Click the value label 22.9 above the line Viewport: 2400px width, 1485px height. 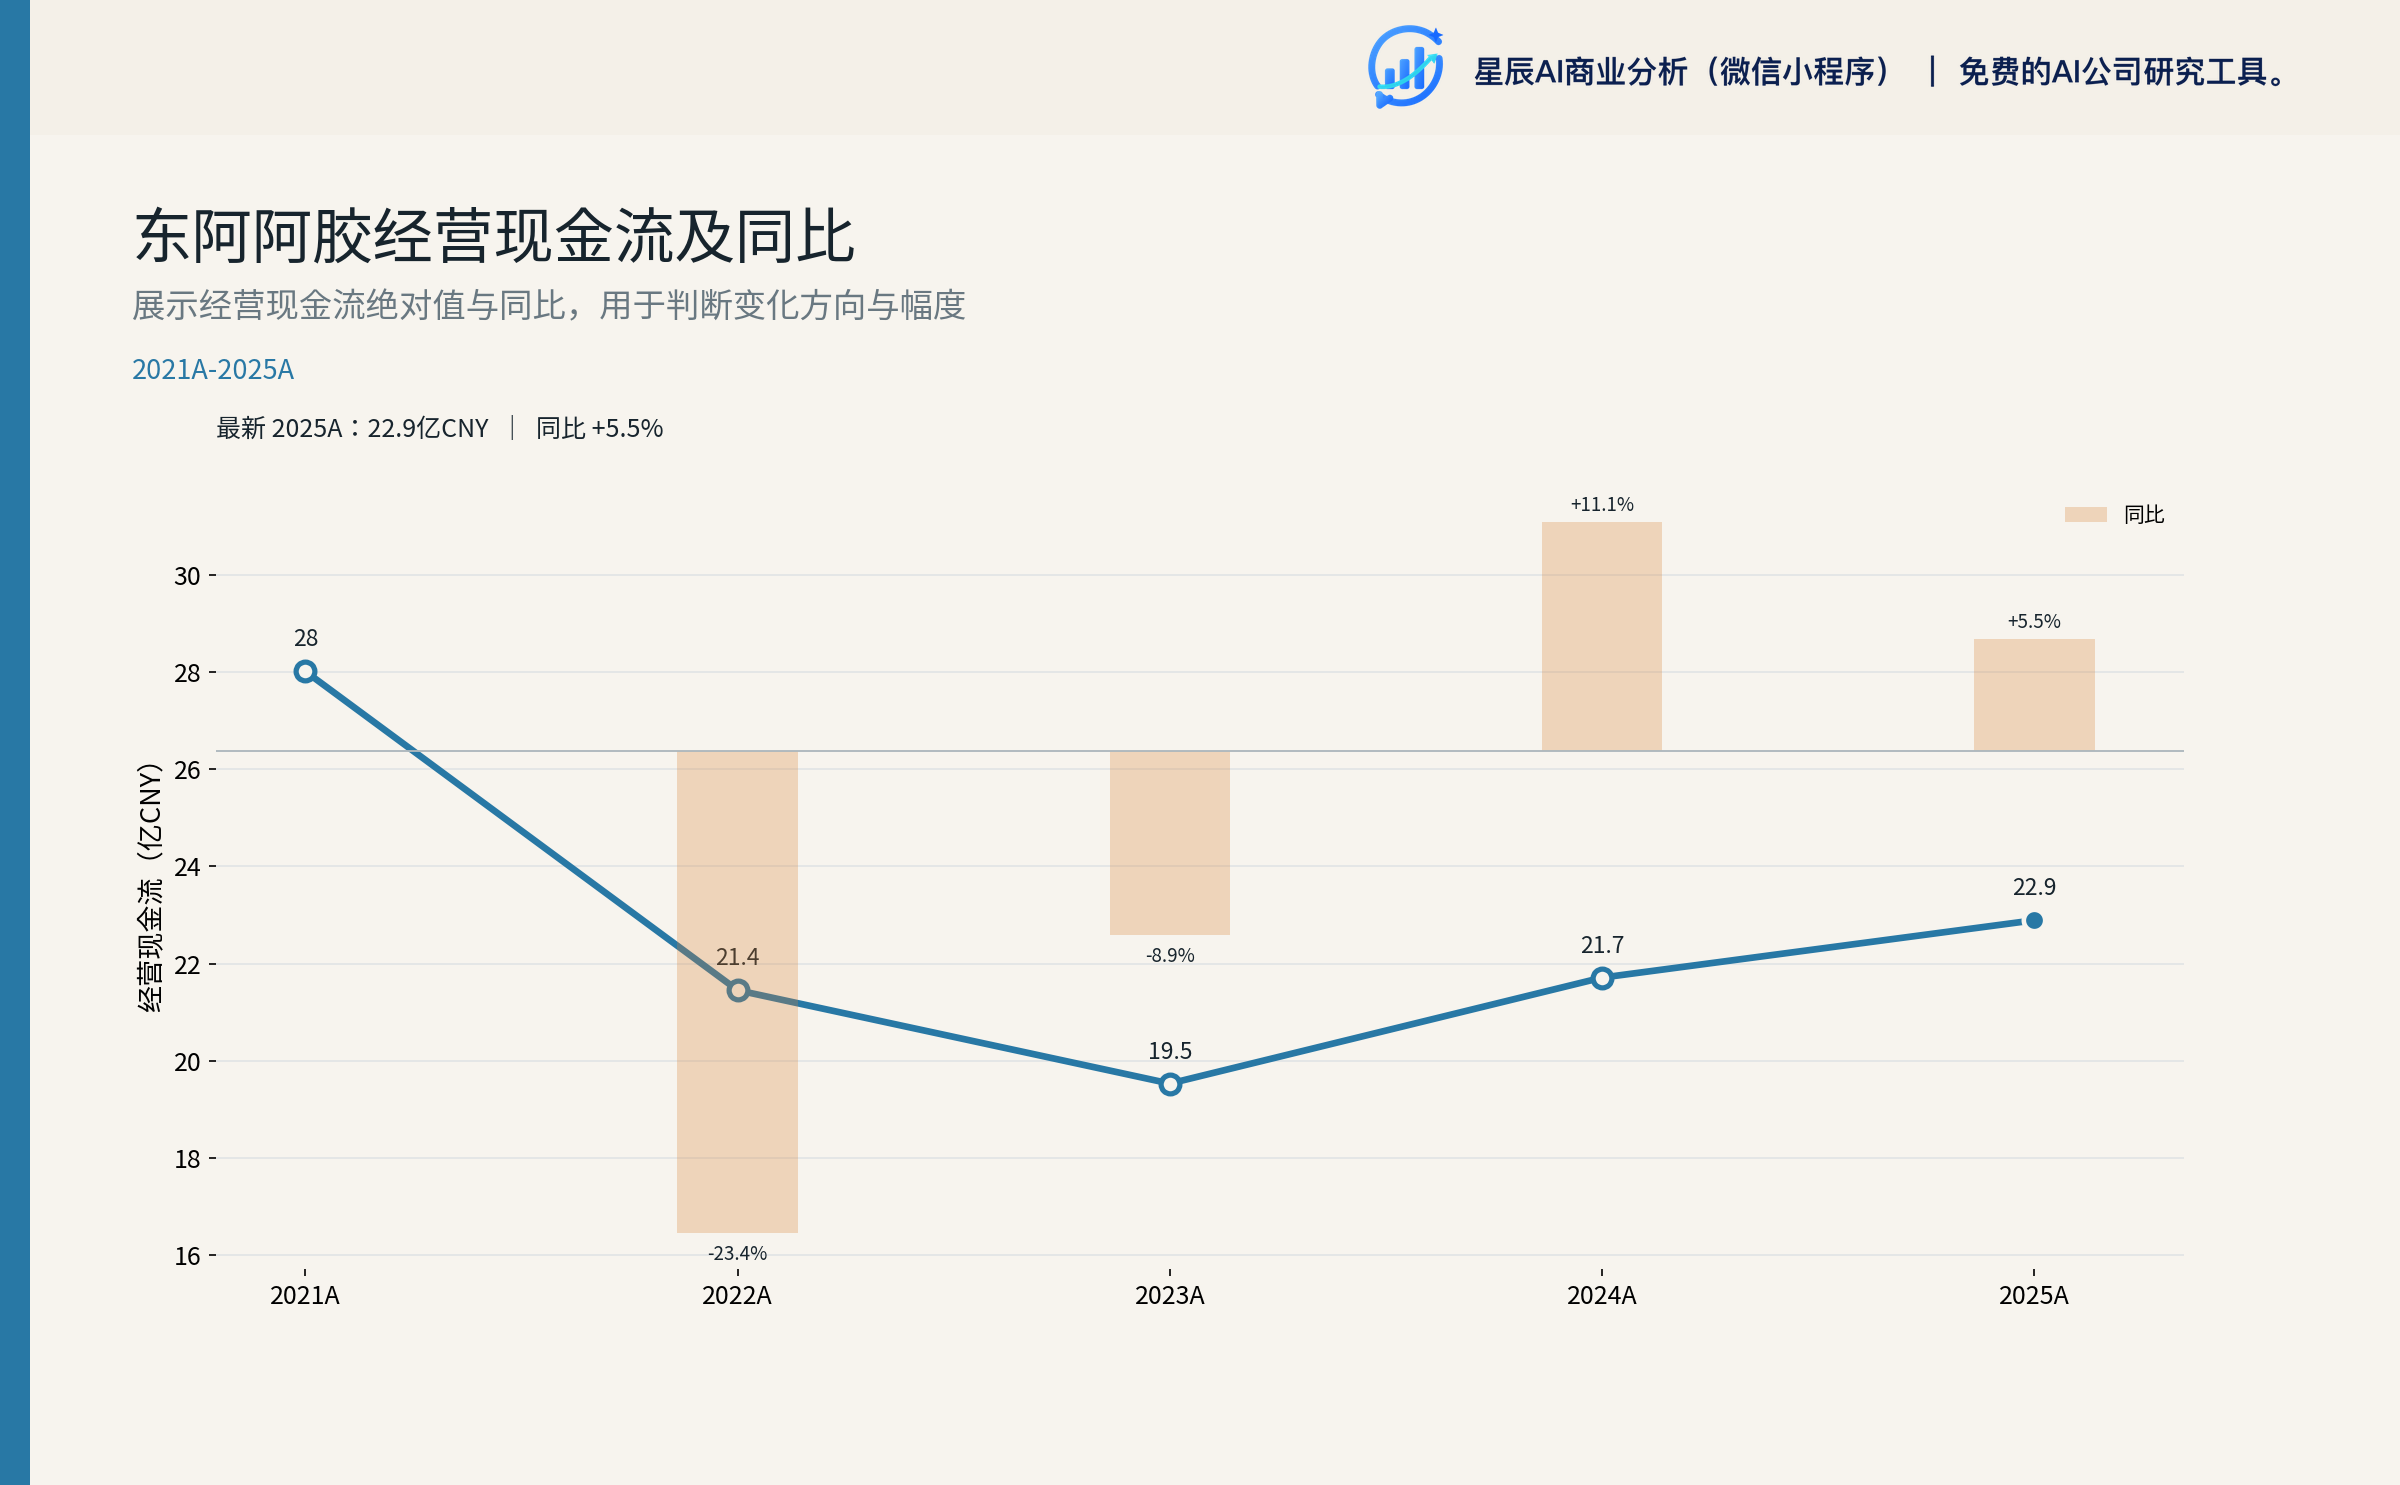(2034, 887)
